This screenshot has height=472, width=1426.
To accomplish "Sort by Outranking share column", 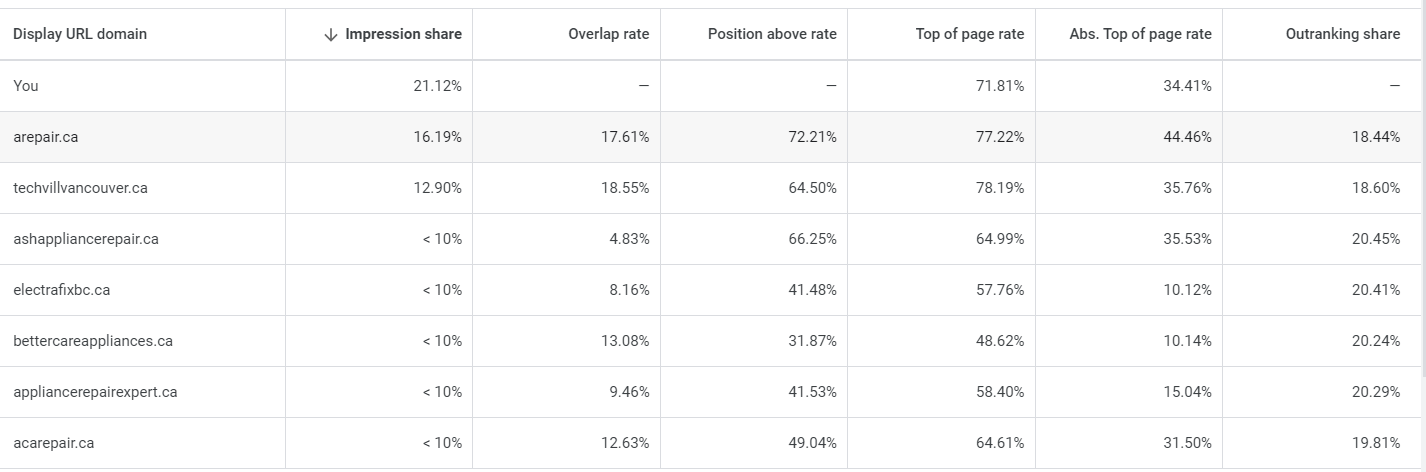I will [1342, 34].
